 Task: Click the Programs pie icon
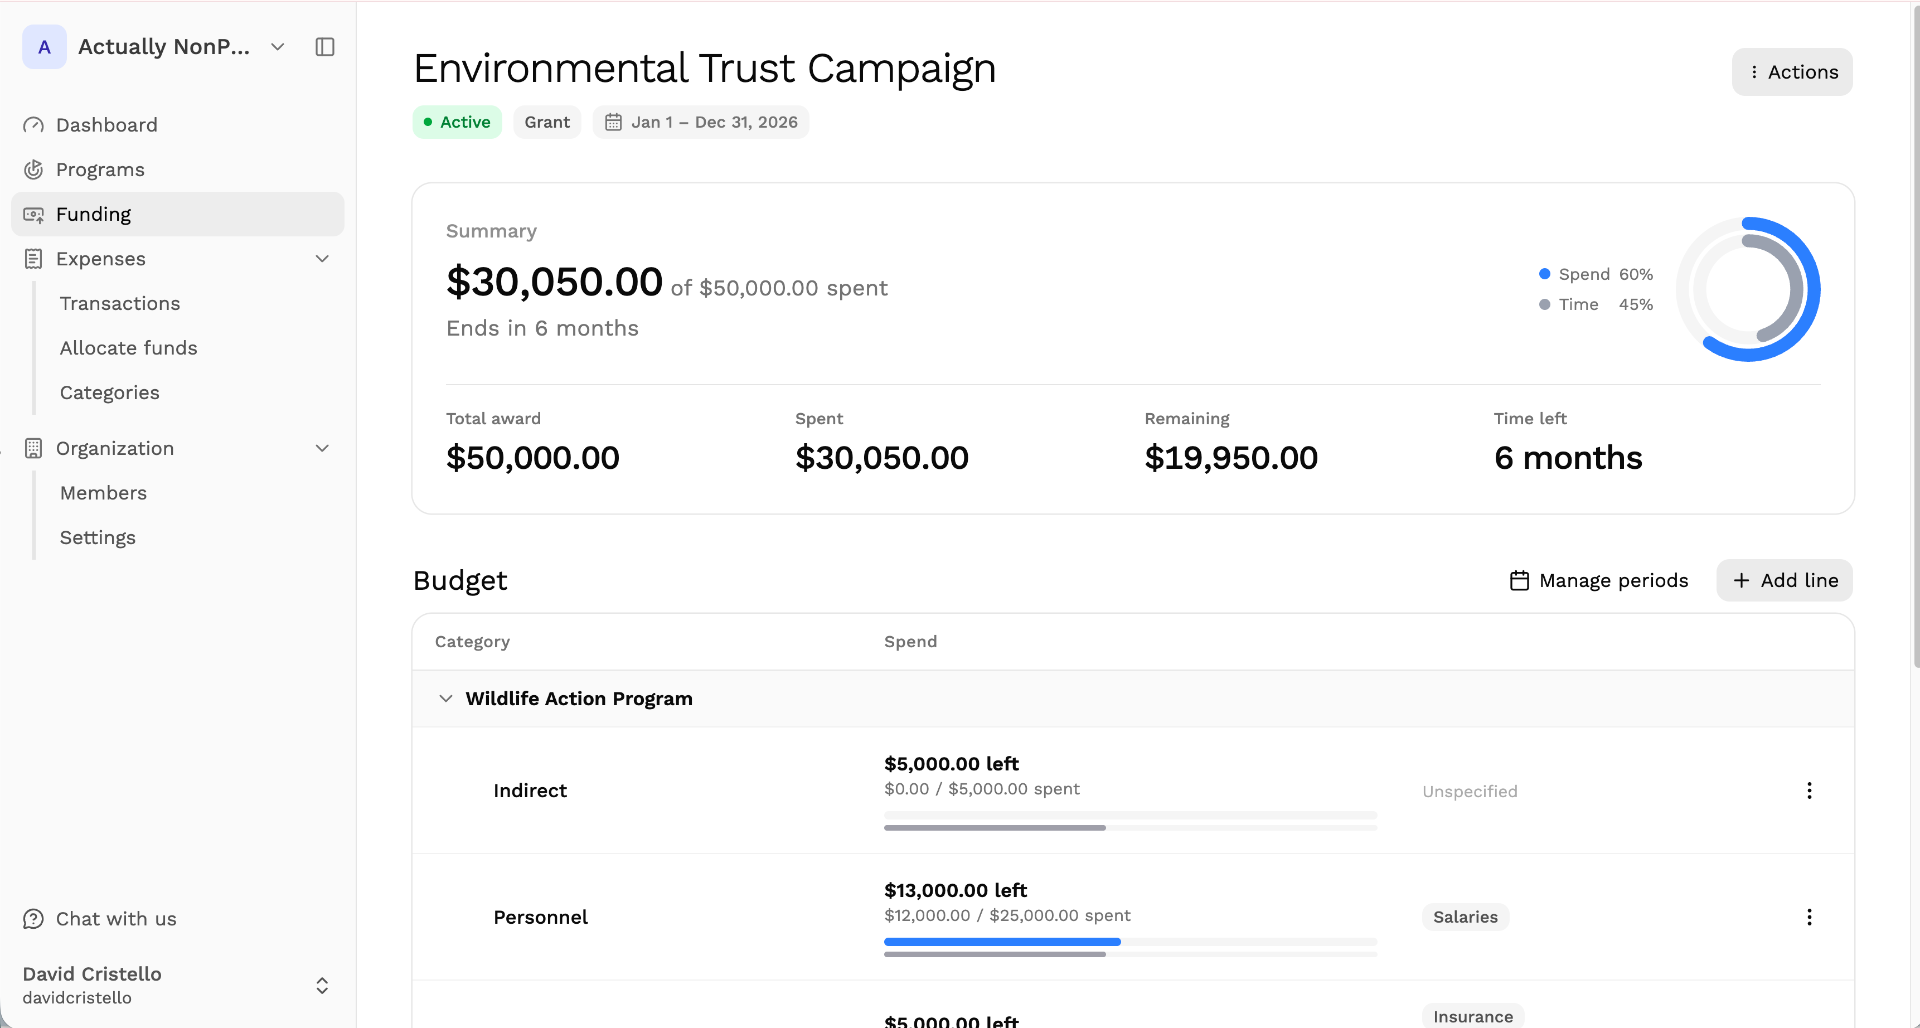pos(34,170)
